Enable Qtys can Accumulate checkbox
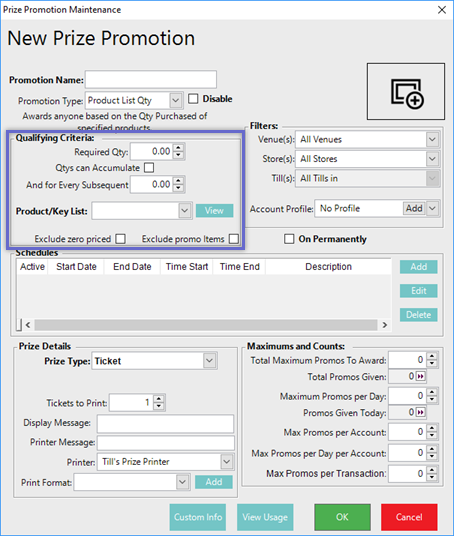454x536 pixels. click(x=149, y=168)
